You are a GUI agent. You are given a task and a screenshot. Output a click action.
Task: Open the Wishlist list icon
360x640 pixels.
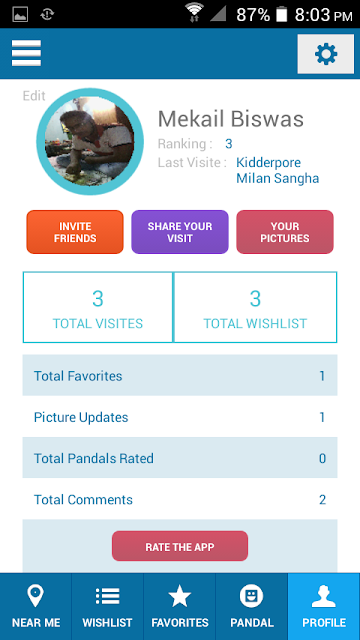tap(107, 596)
